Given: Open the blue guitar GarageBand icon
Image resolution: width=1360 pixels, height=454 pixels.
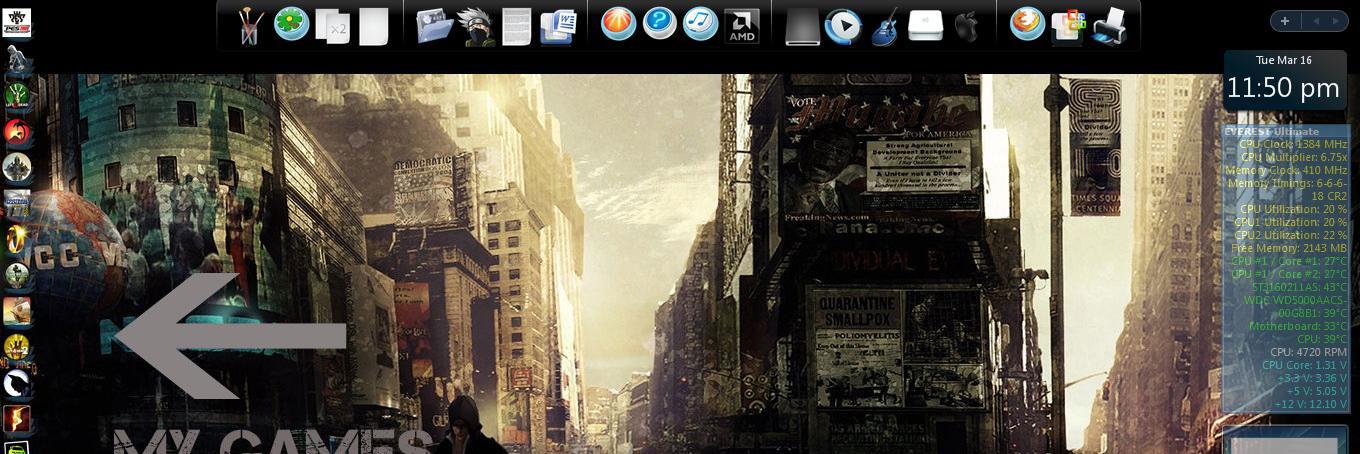Looking at the screenshot, I should click(885, 26).
